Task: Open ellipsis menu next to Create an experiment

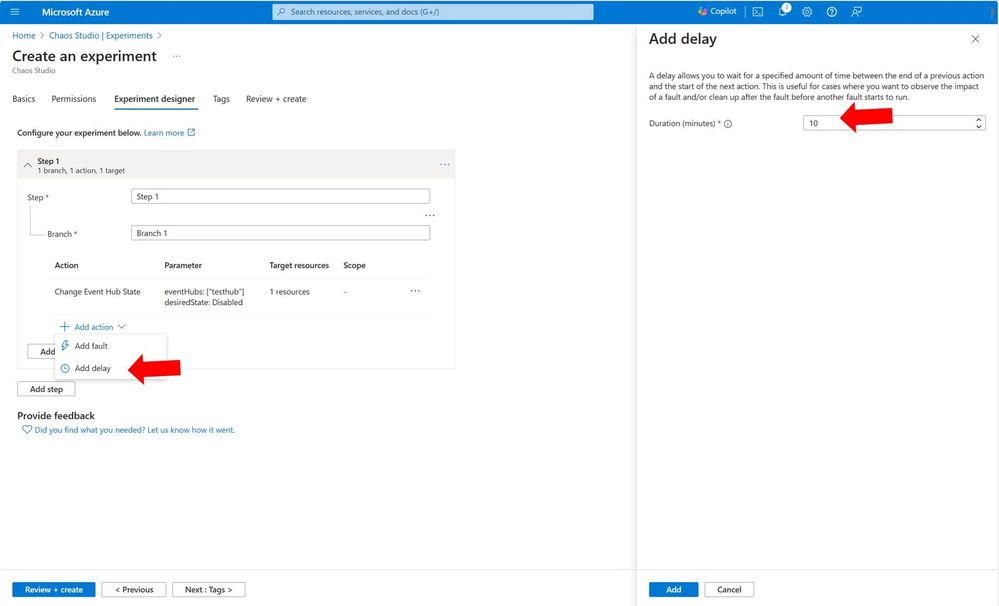Action: click(x=176, y=56)
